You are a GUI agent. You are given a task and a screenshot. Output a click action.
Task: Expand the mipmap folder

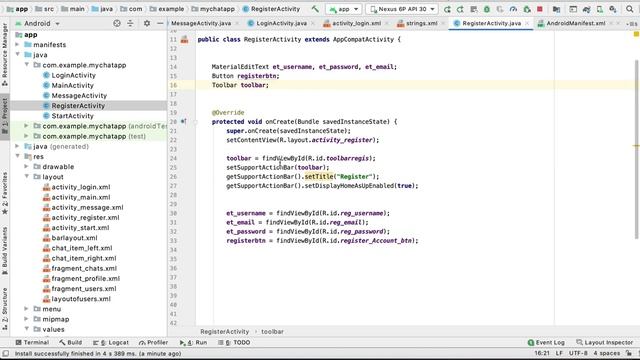point(27,319)
